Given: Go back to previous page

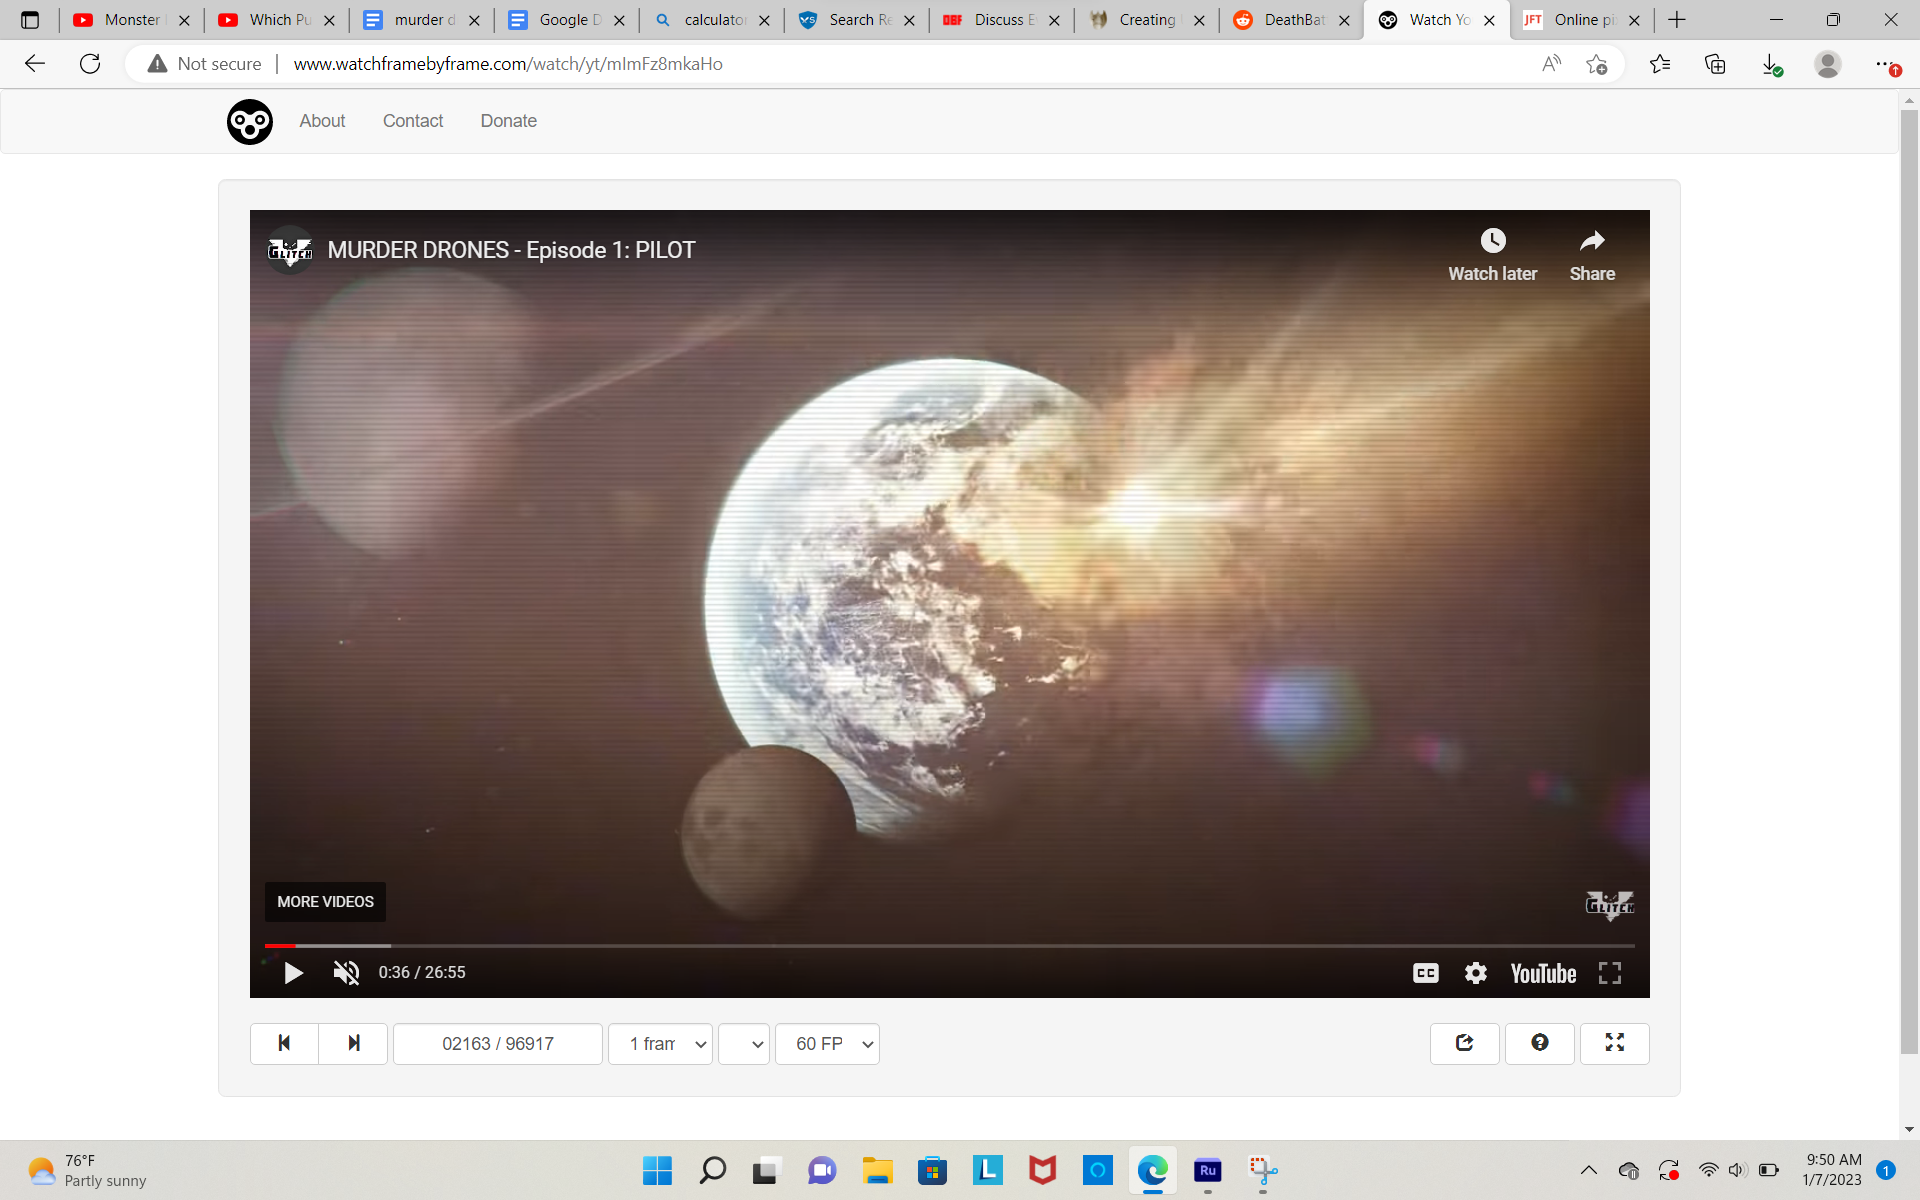Looking at the screenshot, I should 35,64.
